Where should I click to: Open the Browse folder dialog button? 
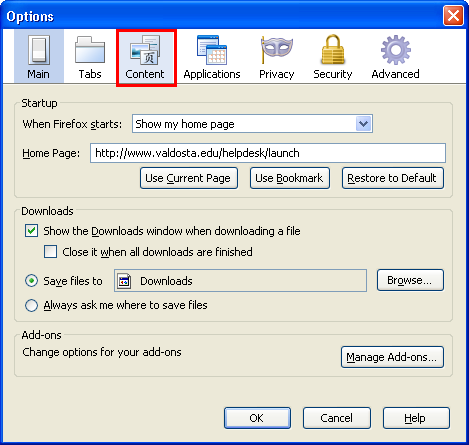coord(410,280)
